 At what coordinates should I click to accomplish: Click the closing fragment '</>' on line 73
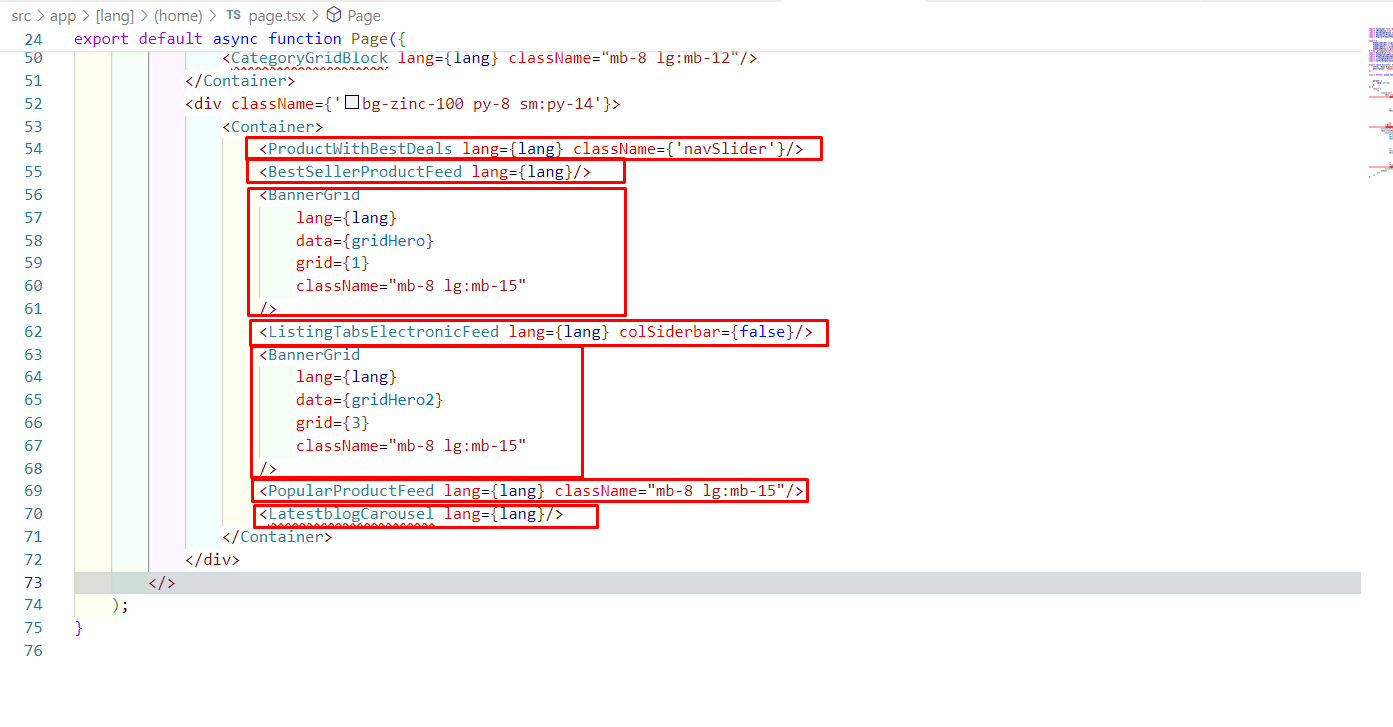[162, 582]
